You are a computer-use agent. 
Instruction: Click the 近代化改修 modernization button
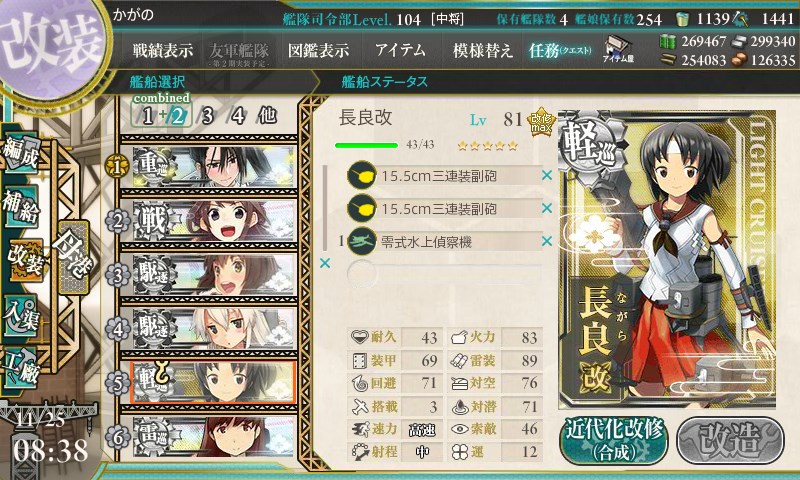614,440
